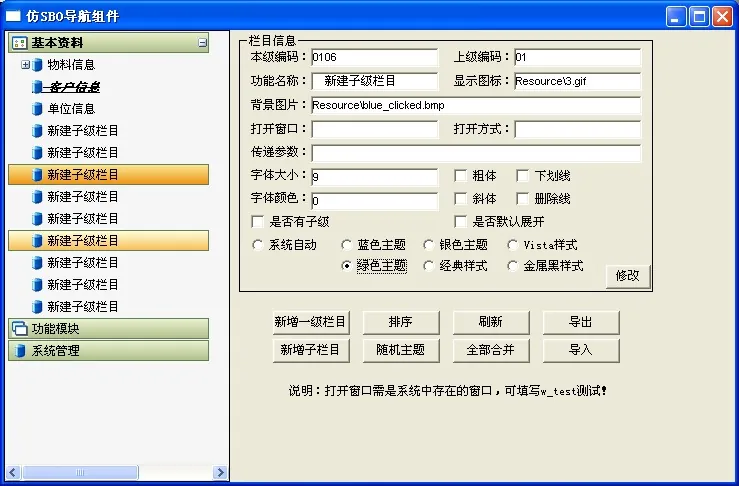This screenshot has width=739, height=486.
Task: Click the 刷新 button
Action: (x=491, y=322)
